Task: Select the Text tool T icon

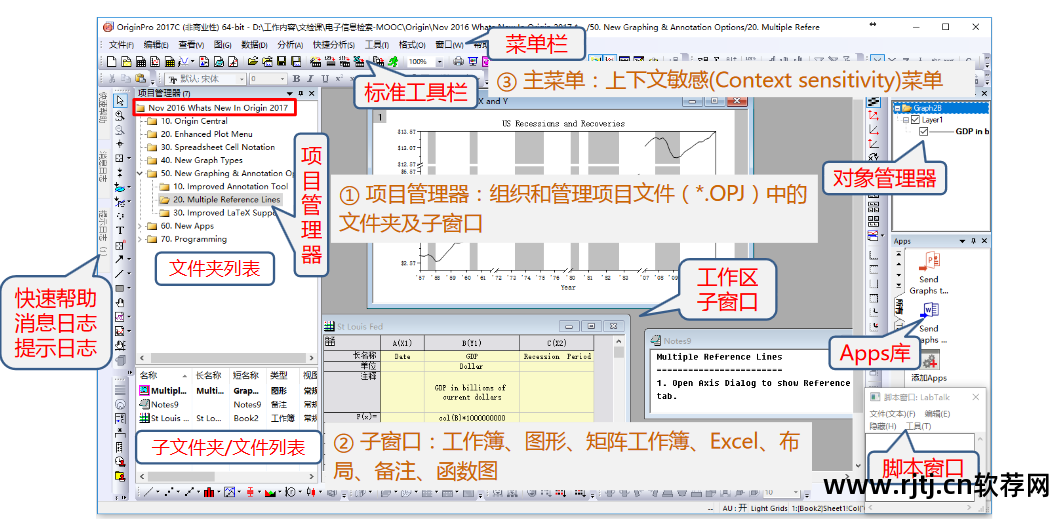Action: 120,230
